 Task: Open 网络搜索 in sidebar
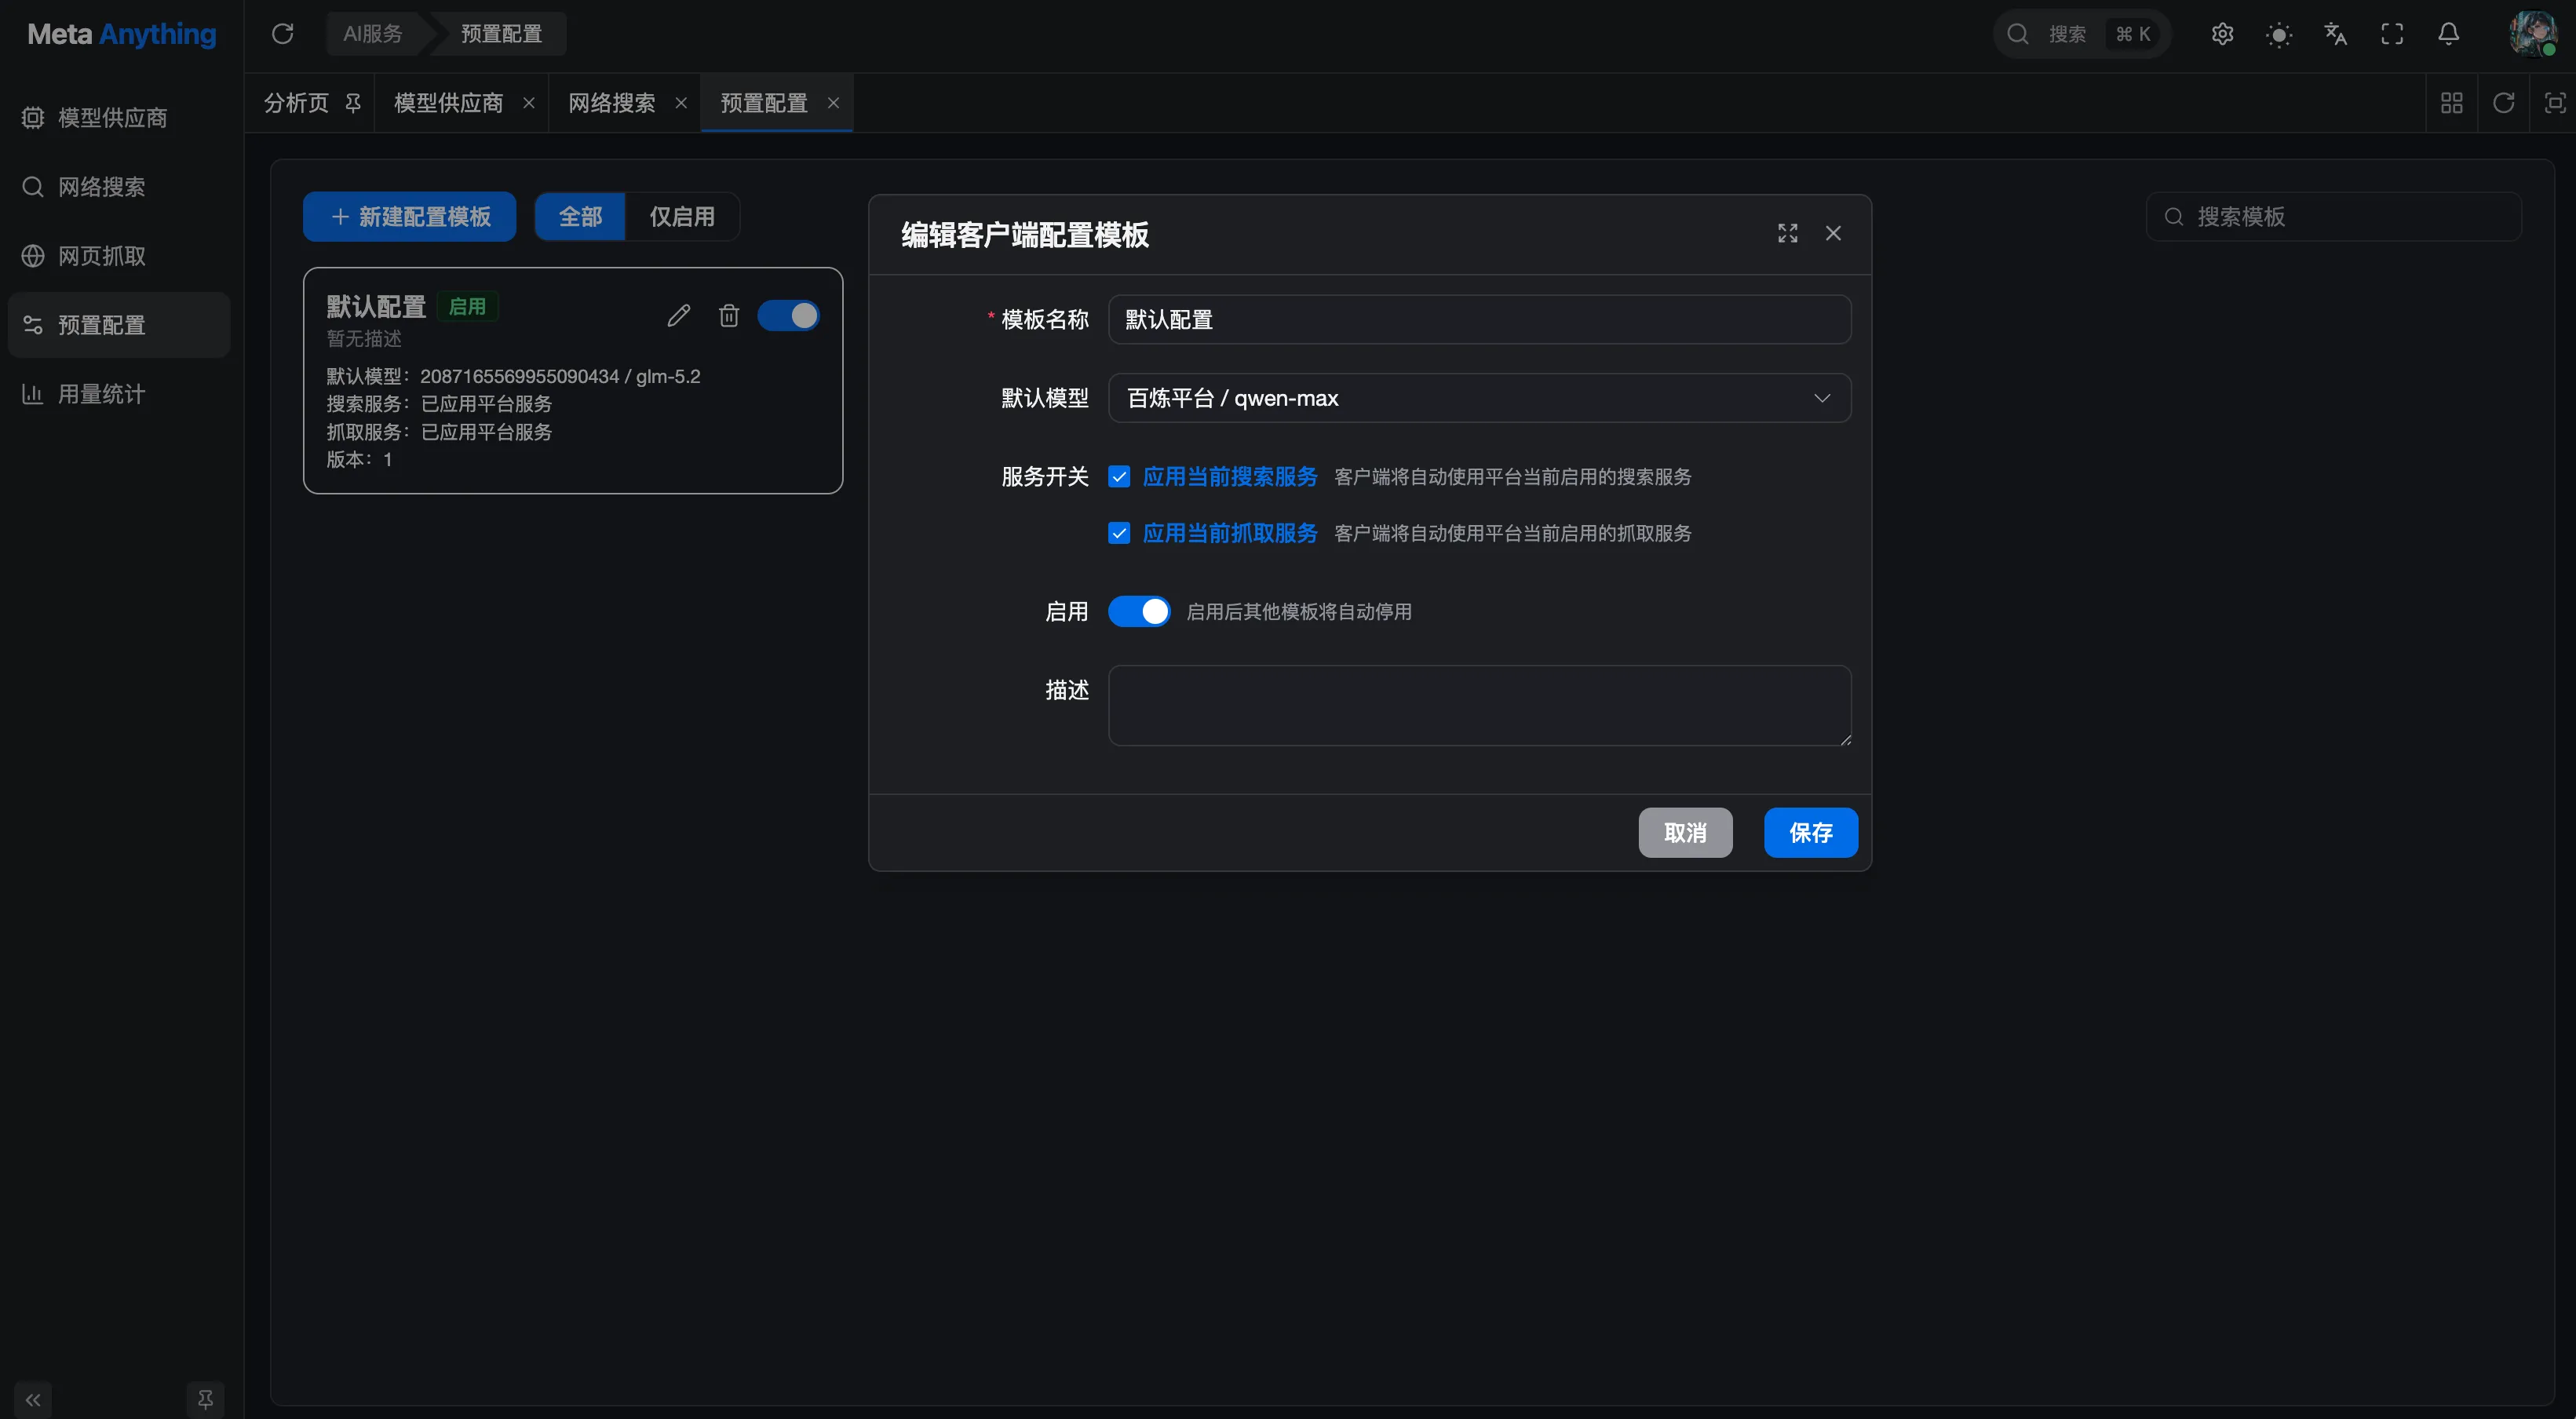coord(119,187)
